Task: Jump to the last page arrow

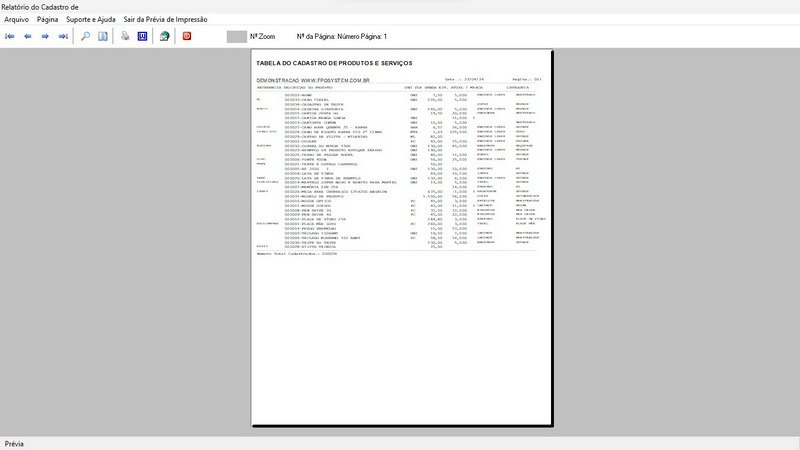Action: [x=63, y=36]
